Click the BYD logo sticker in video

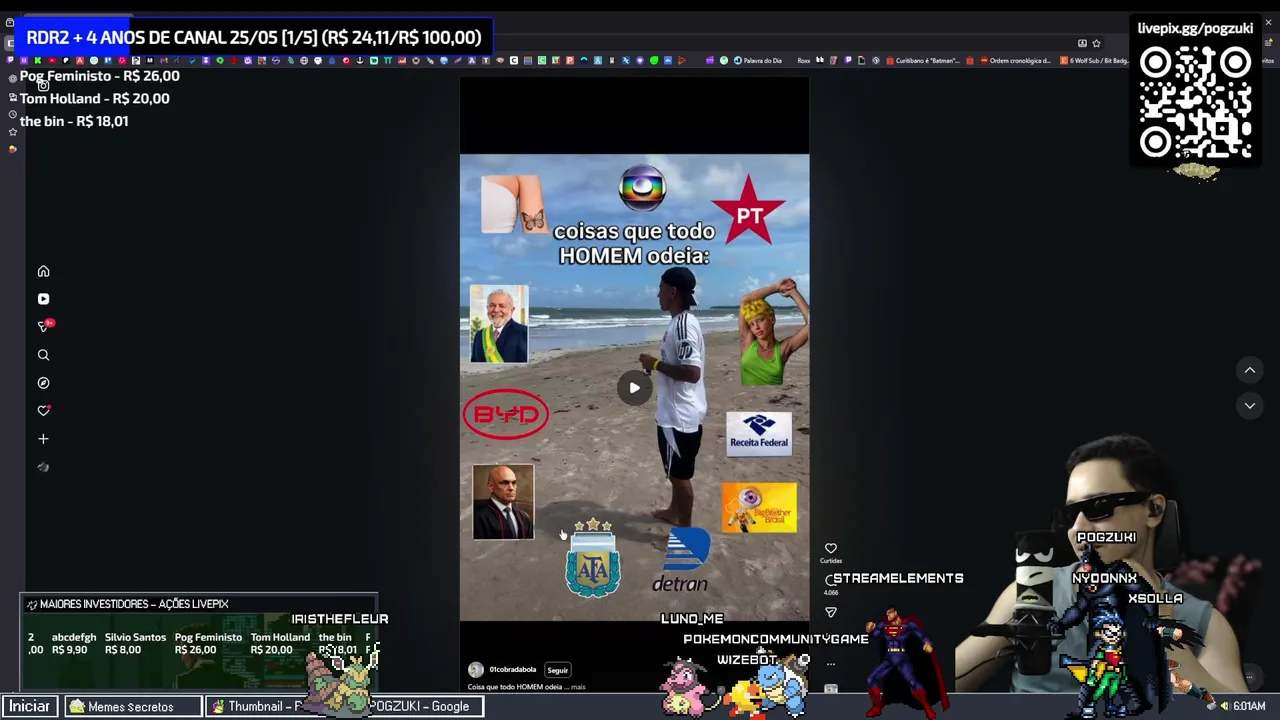point(506,413)
